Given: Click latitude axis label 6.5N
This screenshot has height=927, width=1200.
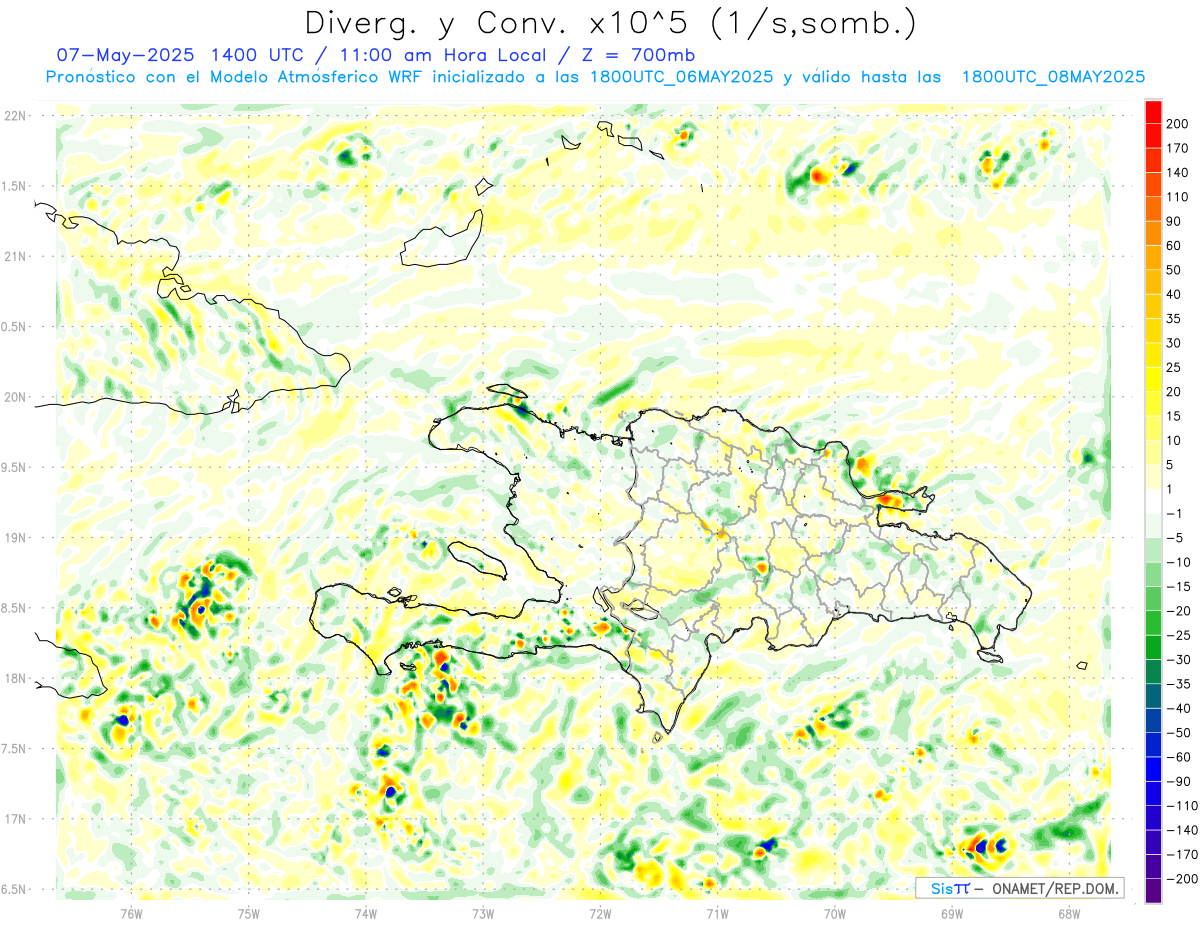Looking at the screenshot, I should (x=15, y=889).
